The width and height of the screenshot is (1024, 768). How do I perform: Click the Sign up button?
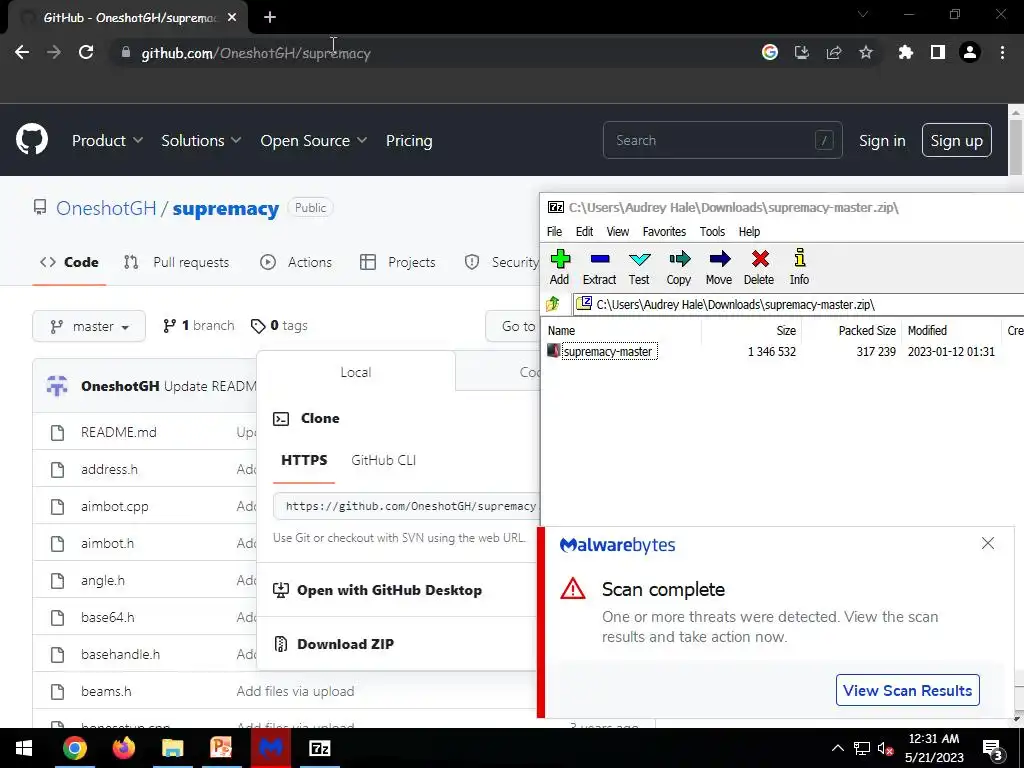pos(957,140)
